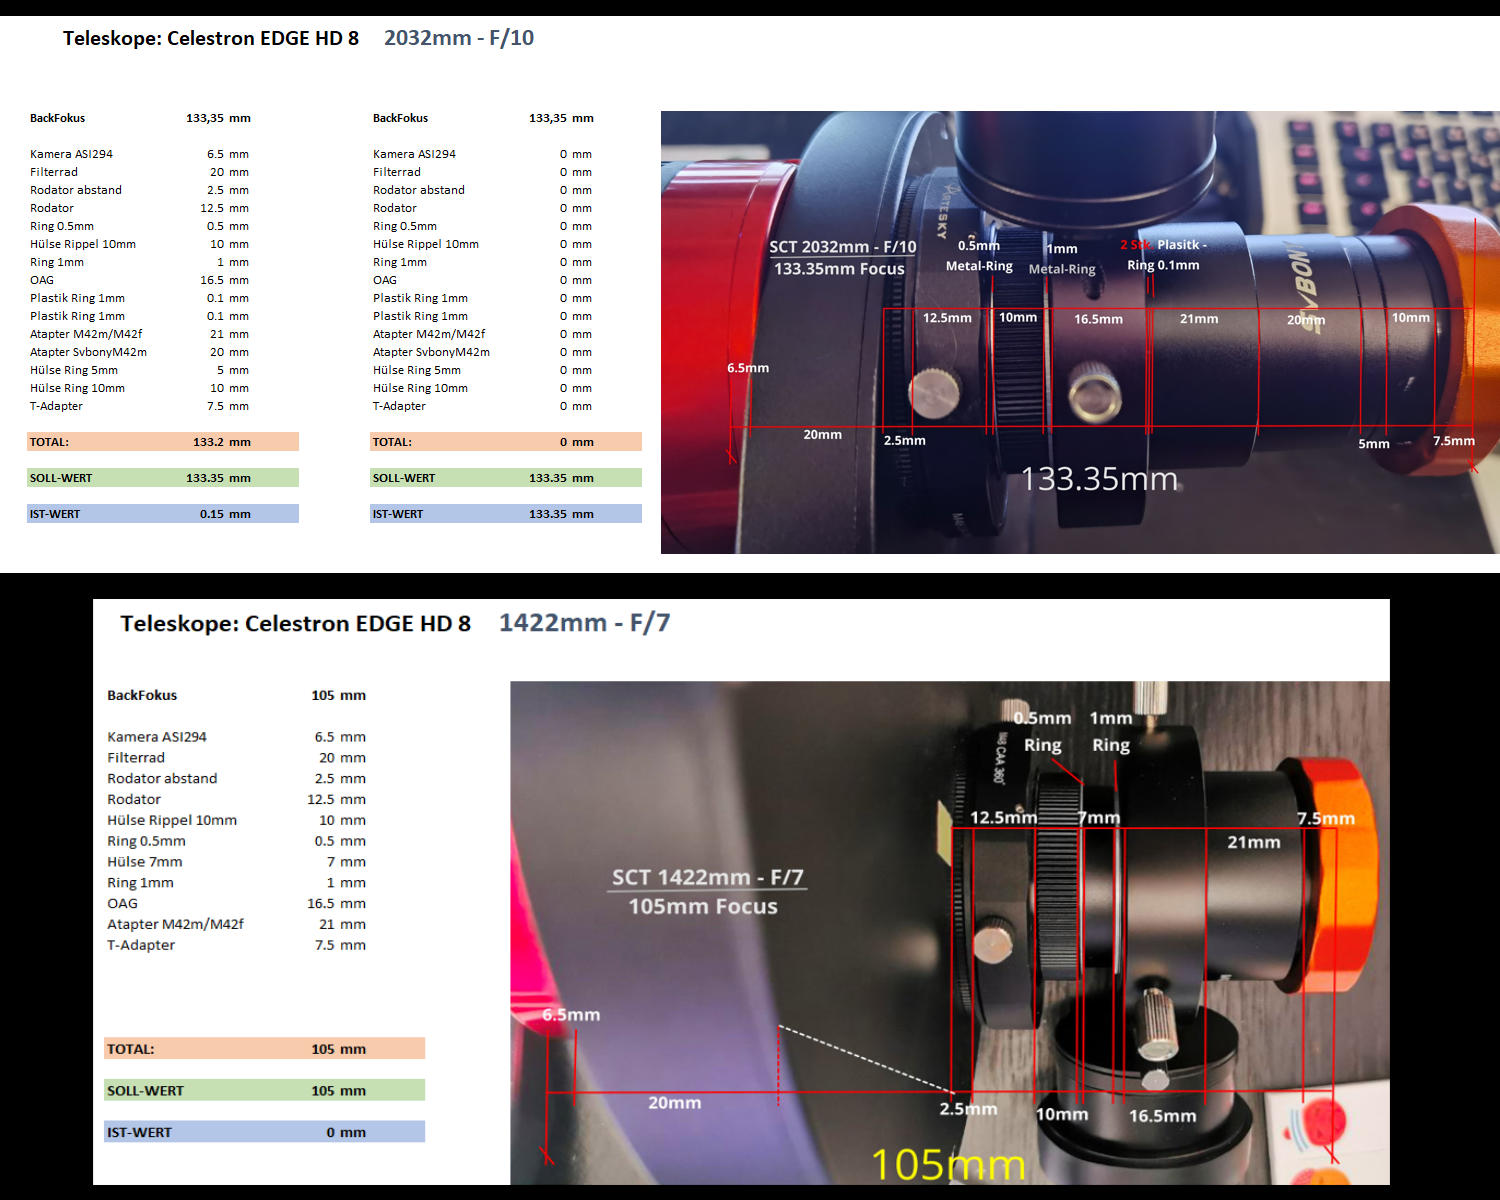Click the "20mm" label in the F/7 photo

click(x=675, y=1103)
